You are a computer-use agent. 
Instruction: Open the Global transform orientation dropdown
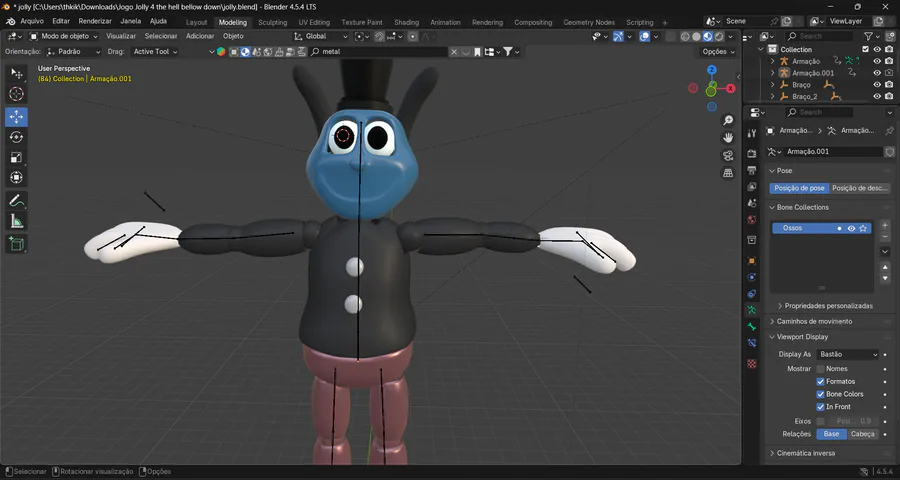(x=321, y=36)
